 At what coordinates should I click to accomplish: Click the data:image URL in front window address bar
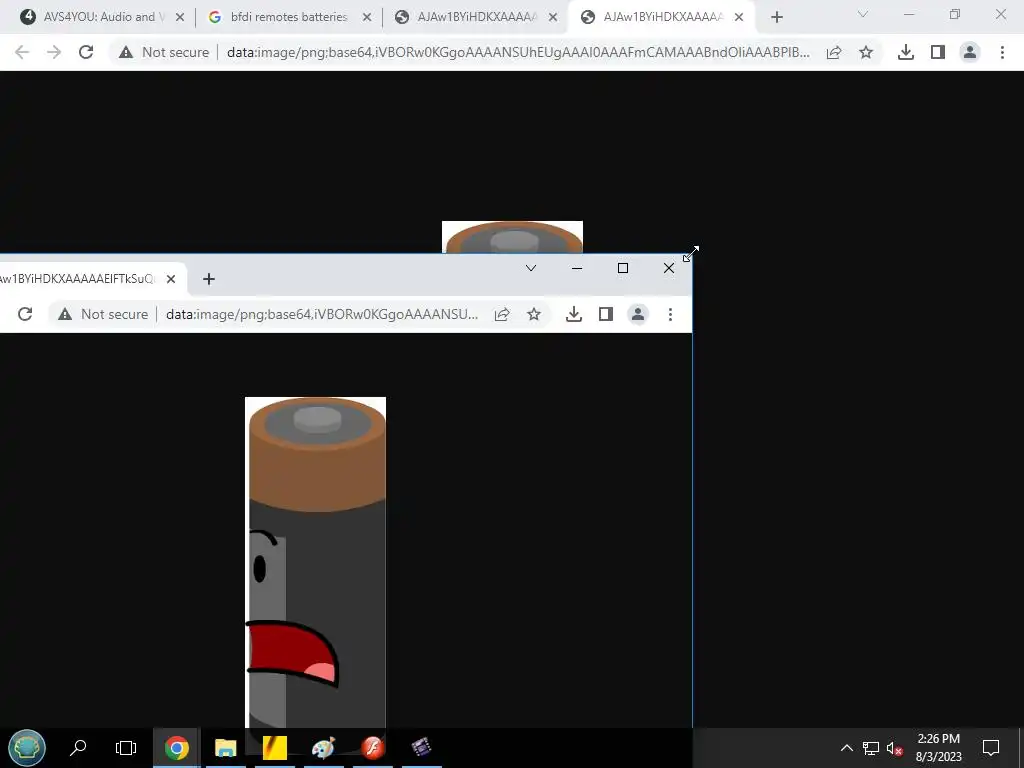coord(322,314)
